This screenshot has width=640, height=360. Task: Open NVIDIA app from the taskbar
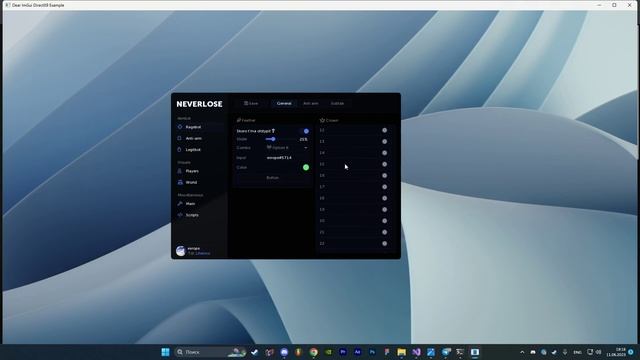tap(328, 352)
